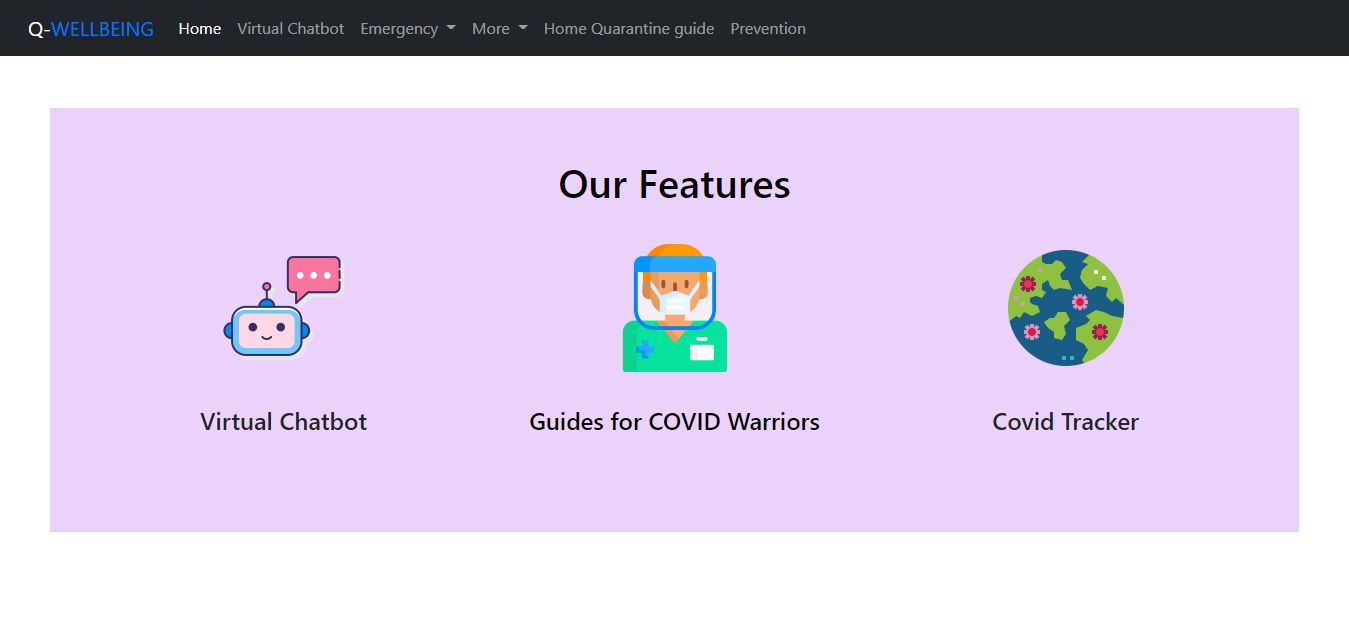
Task: Open the Home Quarantine guide link
Action: tap(628, 29)
